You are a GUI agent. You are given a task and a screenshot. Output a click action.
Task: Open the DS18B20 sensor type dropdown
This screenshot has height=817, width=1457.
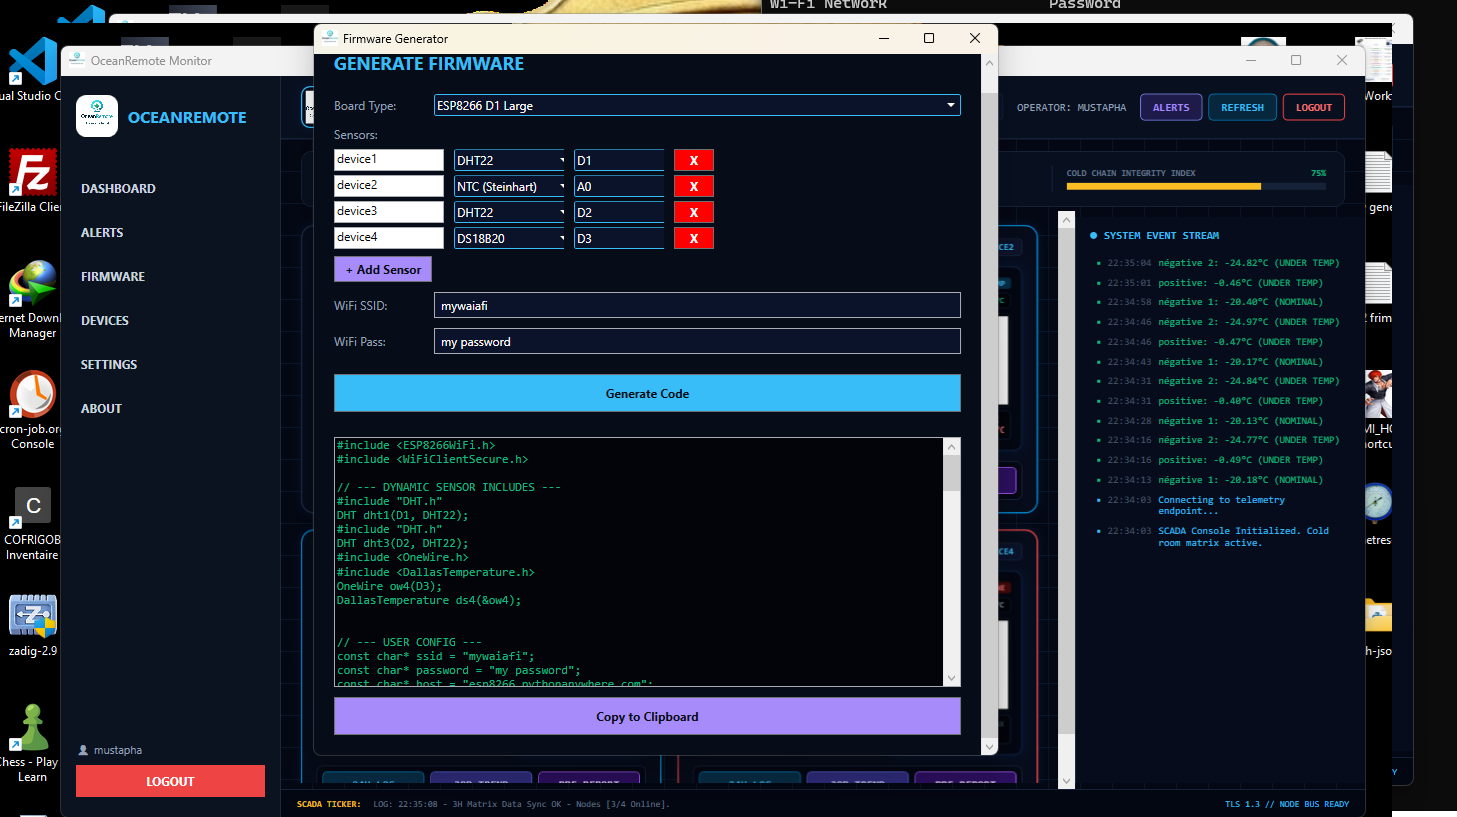[x=509, y=238]
